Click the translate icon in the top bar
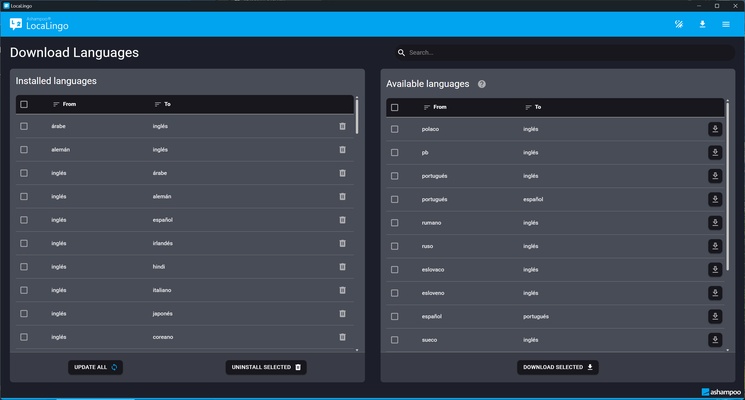Screen dimensions: 745x400 click(x=679, y=24)
